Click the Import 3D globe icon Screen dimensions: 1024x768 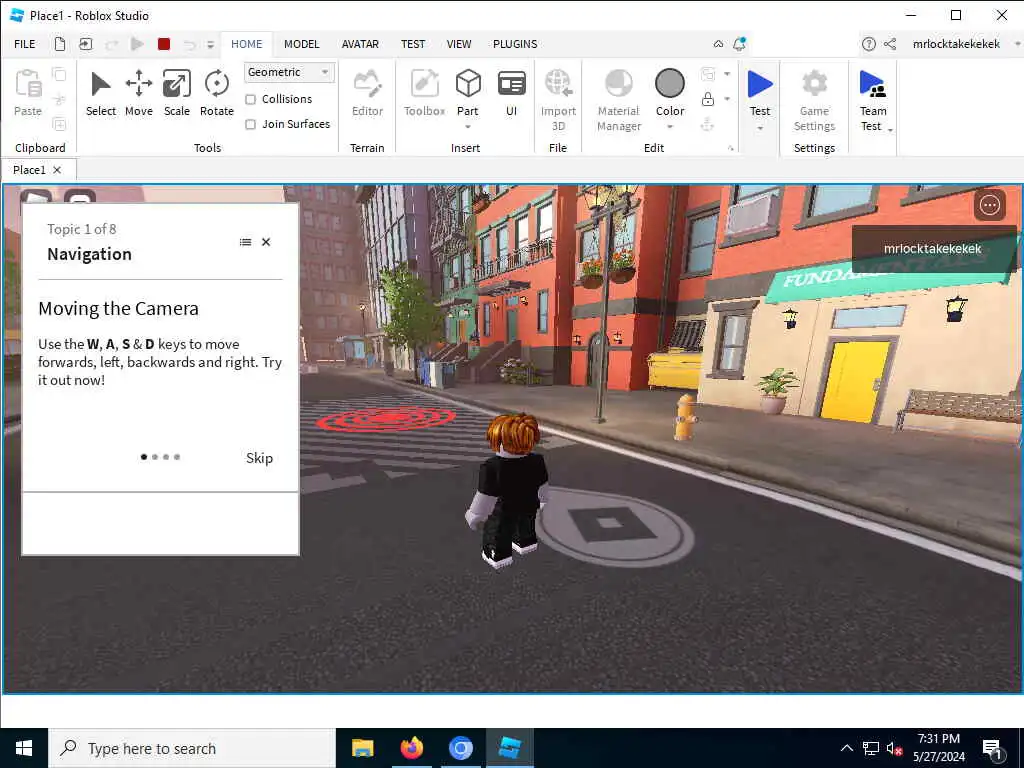coord(558,84)
